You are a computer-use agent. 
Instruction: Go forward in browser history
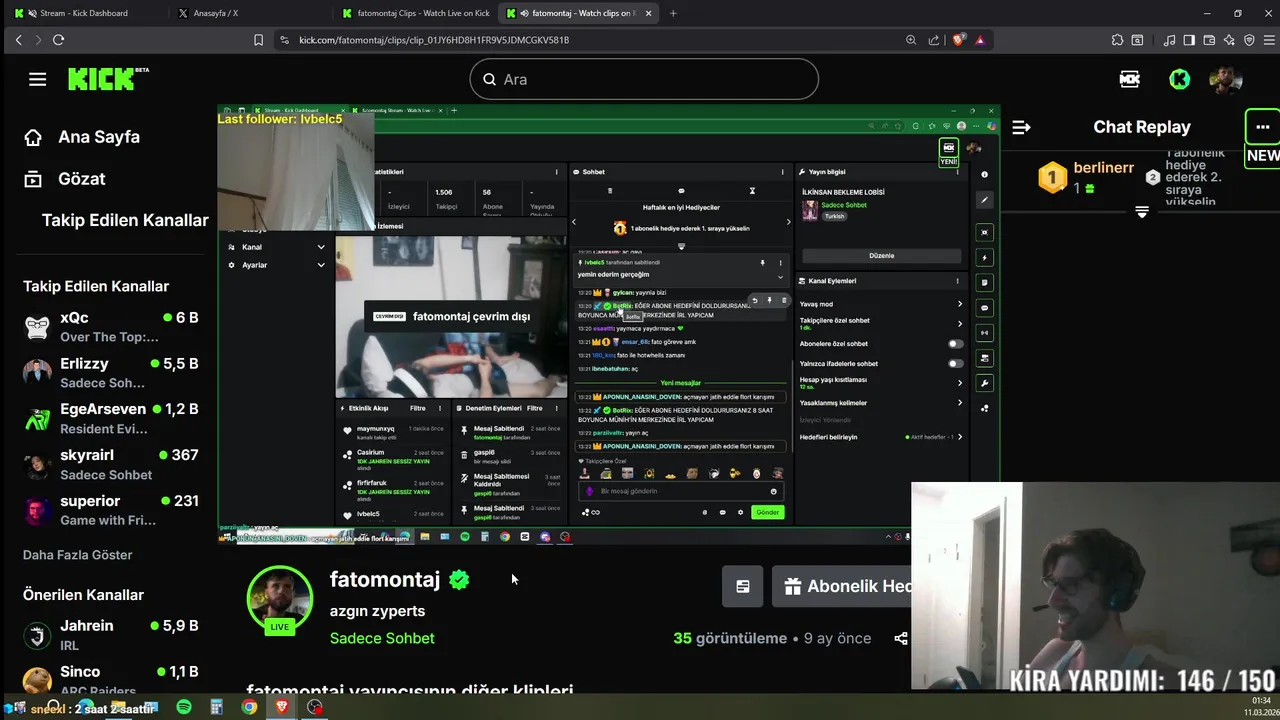38,40
